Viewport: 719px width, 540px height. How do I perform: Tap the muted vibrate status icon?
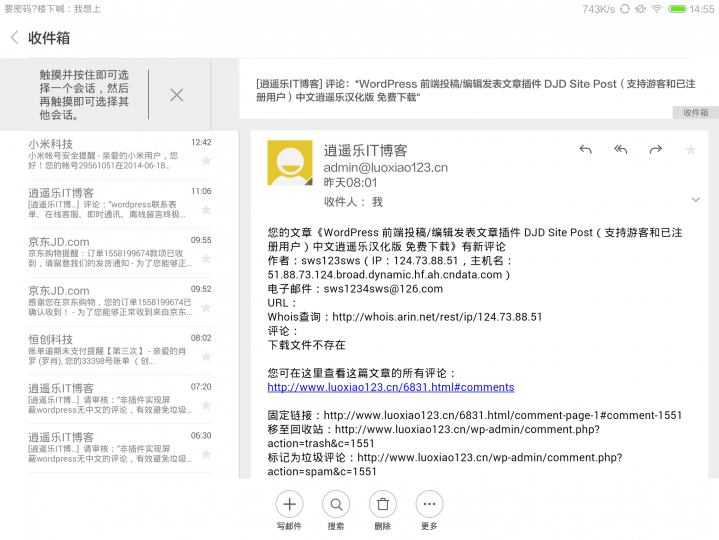[640, 9]
